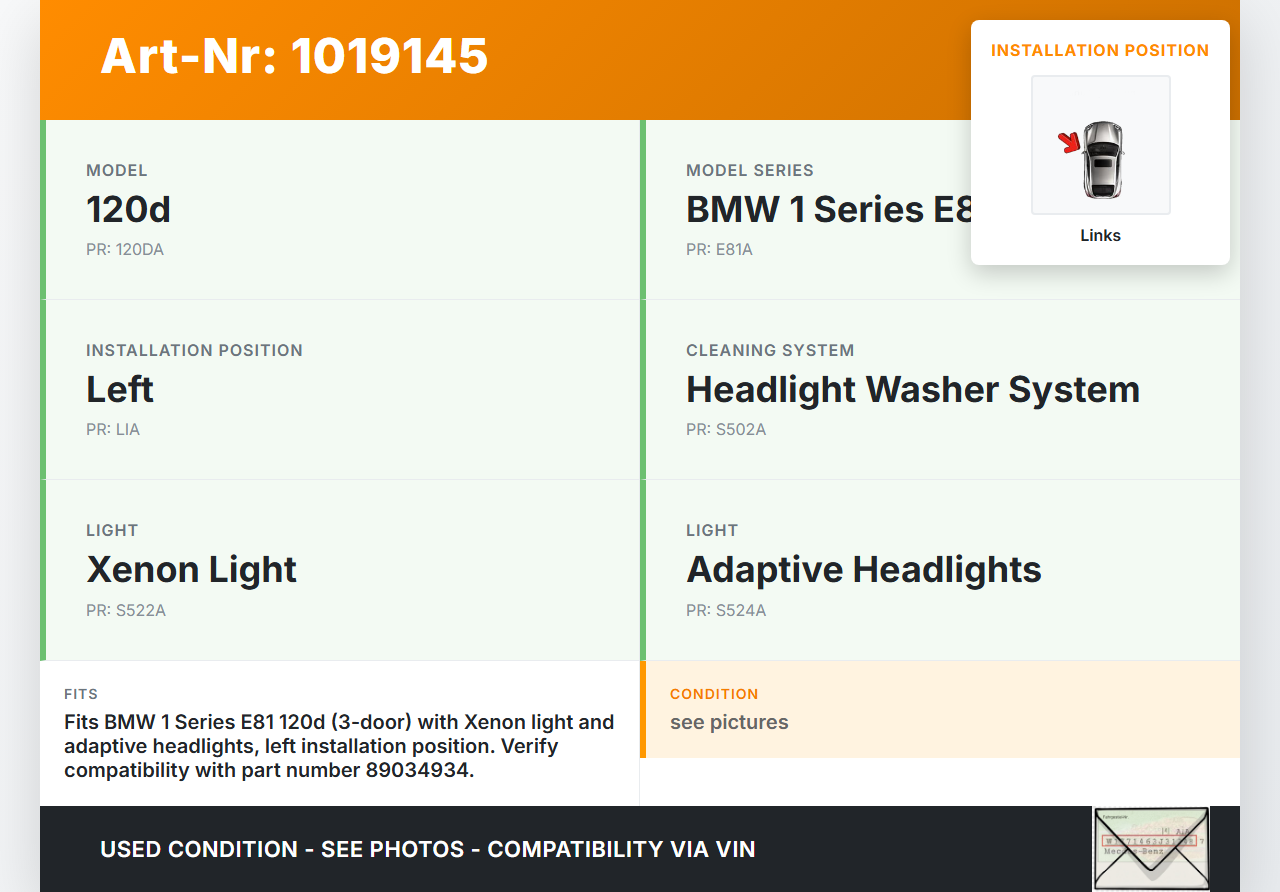The height and width of the screenshot is (892, 1280).
Task: Select the Xenon Light value
Action: pyautogui.click(x=192, y=569)
